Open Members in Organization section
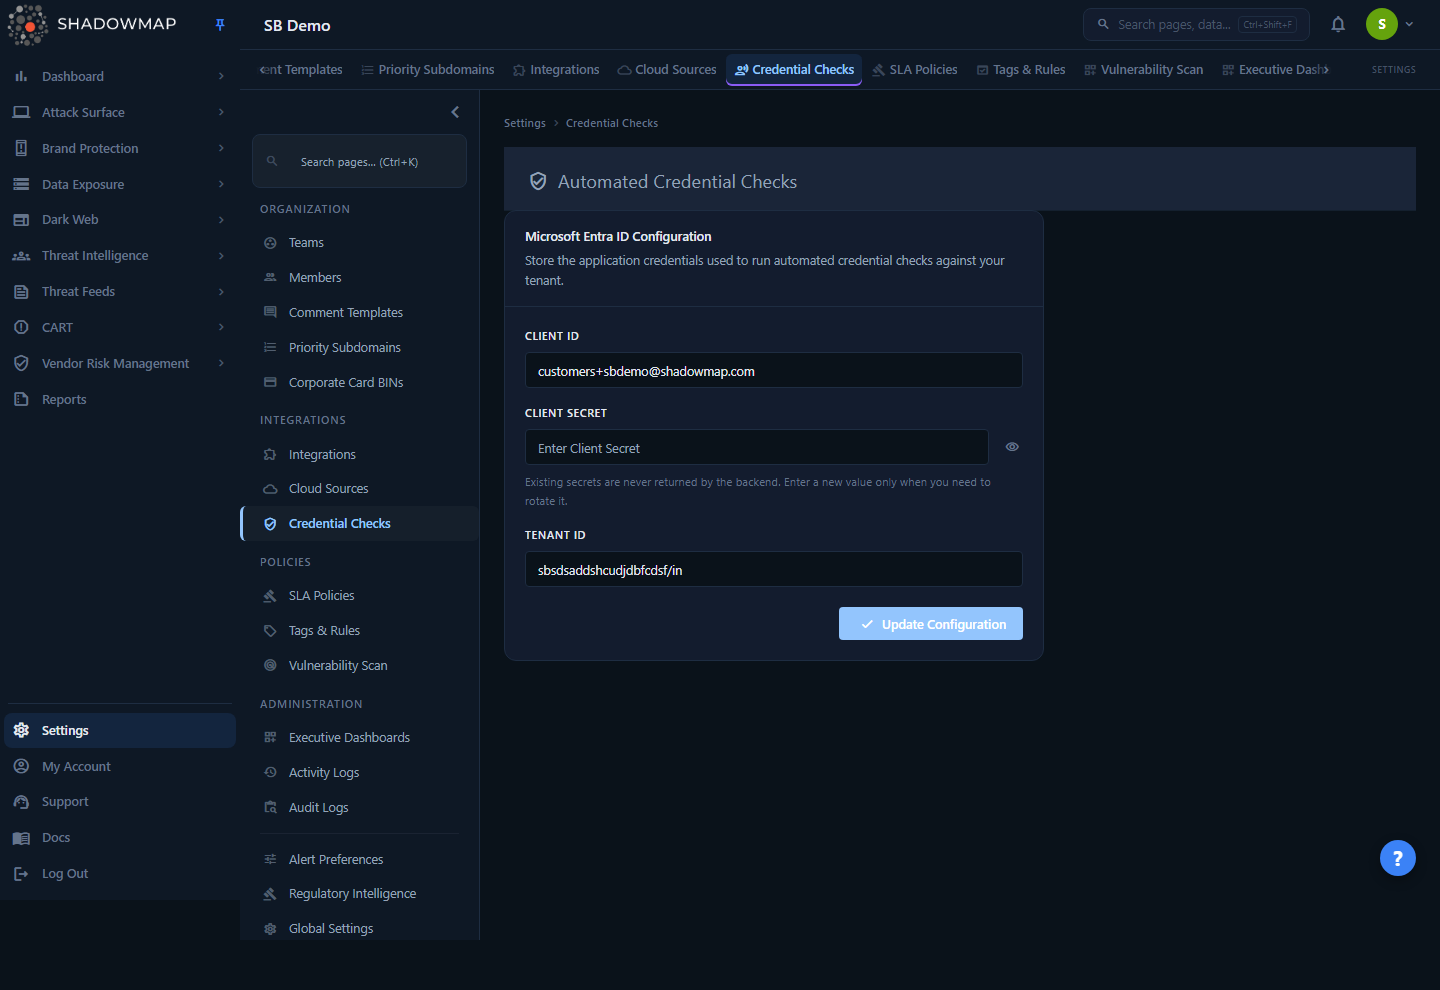The image size is (1440, 990). 315,278
